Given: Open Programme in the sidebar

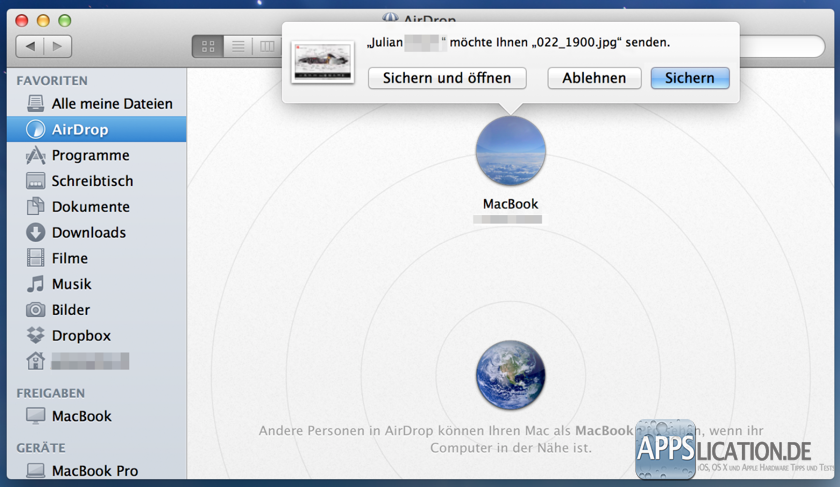Looking at the screenshot, I should [x=96, y=155].
